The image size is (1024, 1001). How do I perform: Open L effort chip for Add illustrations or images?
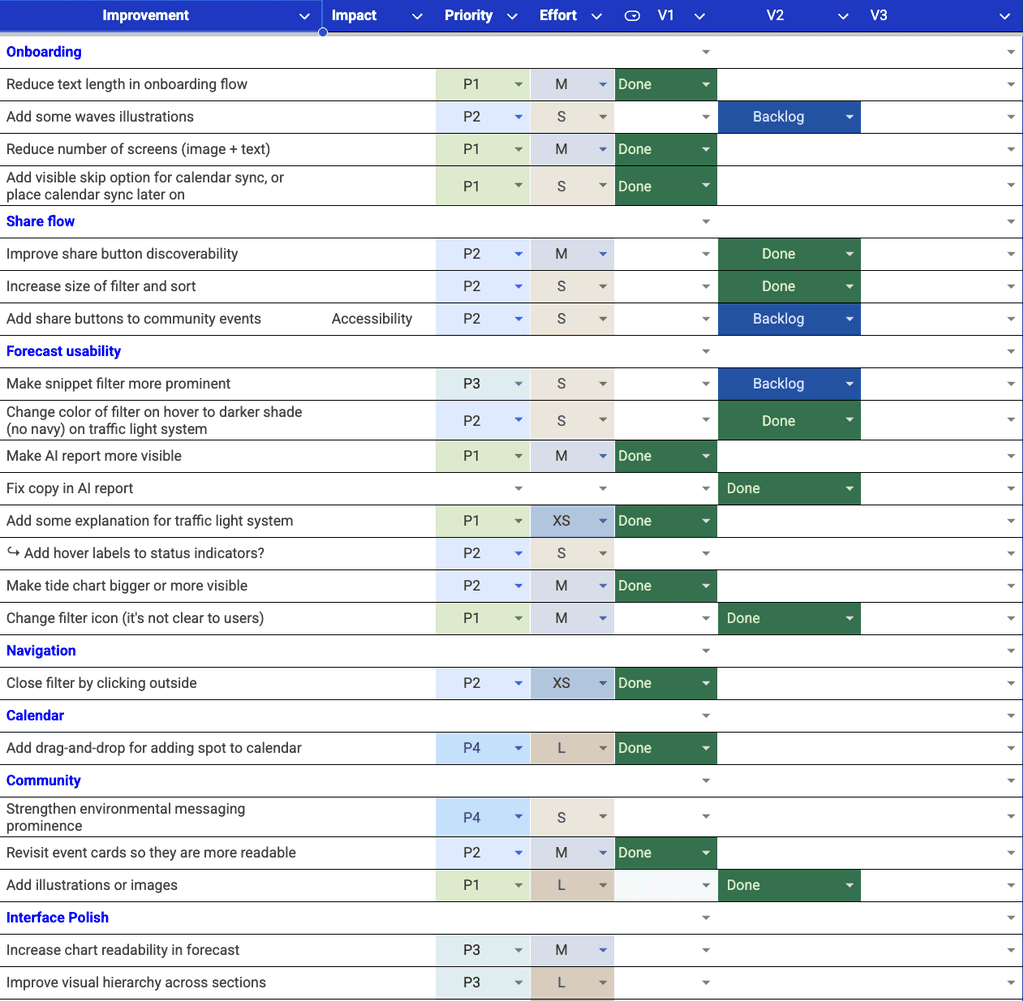[x=572, y=885]
